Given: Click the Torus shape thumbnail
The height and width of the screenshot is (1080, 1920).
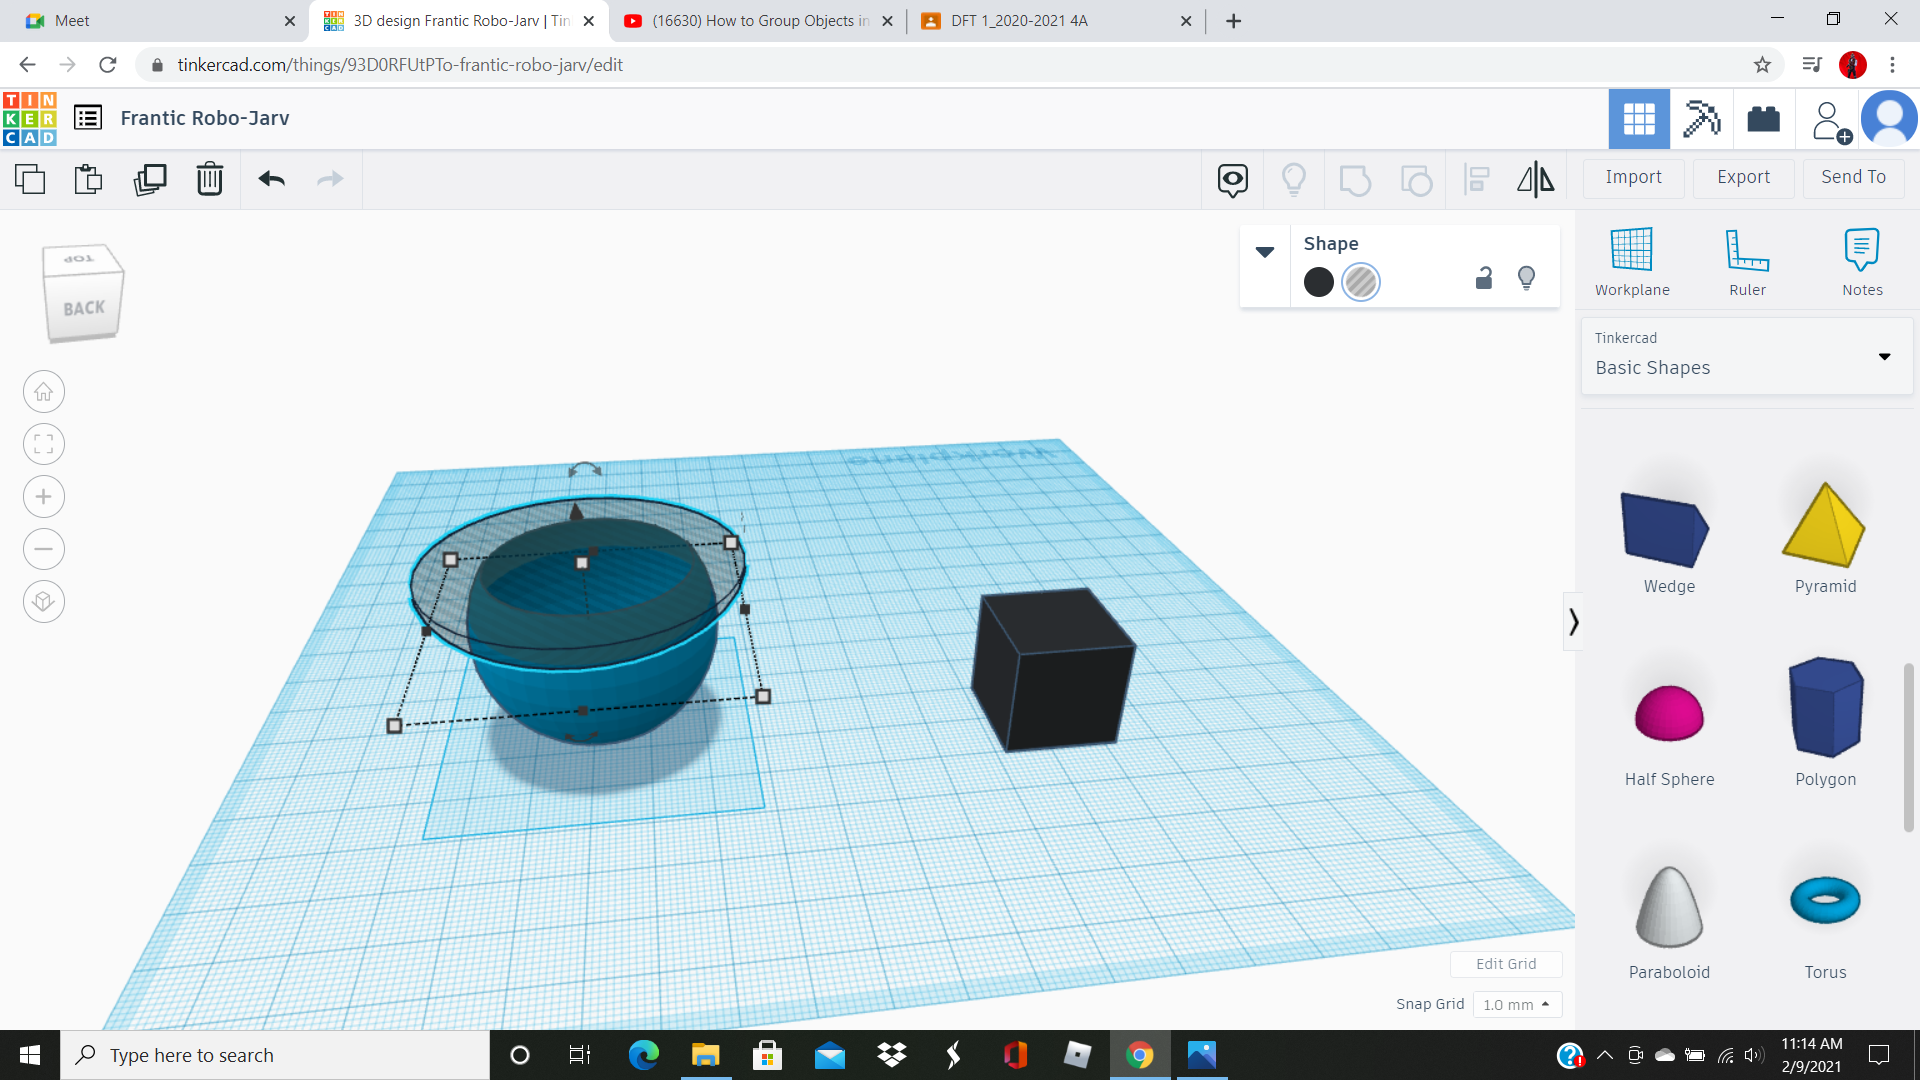Looking at the screenshot, I should click(1824, 900).
